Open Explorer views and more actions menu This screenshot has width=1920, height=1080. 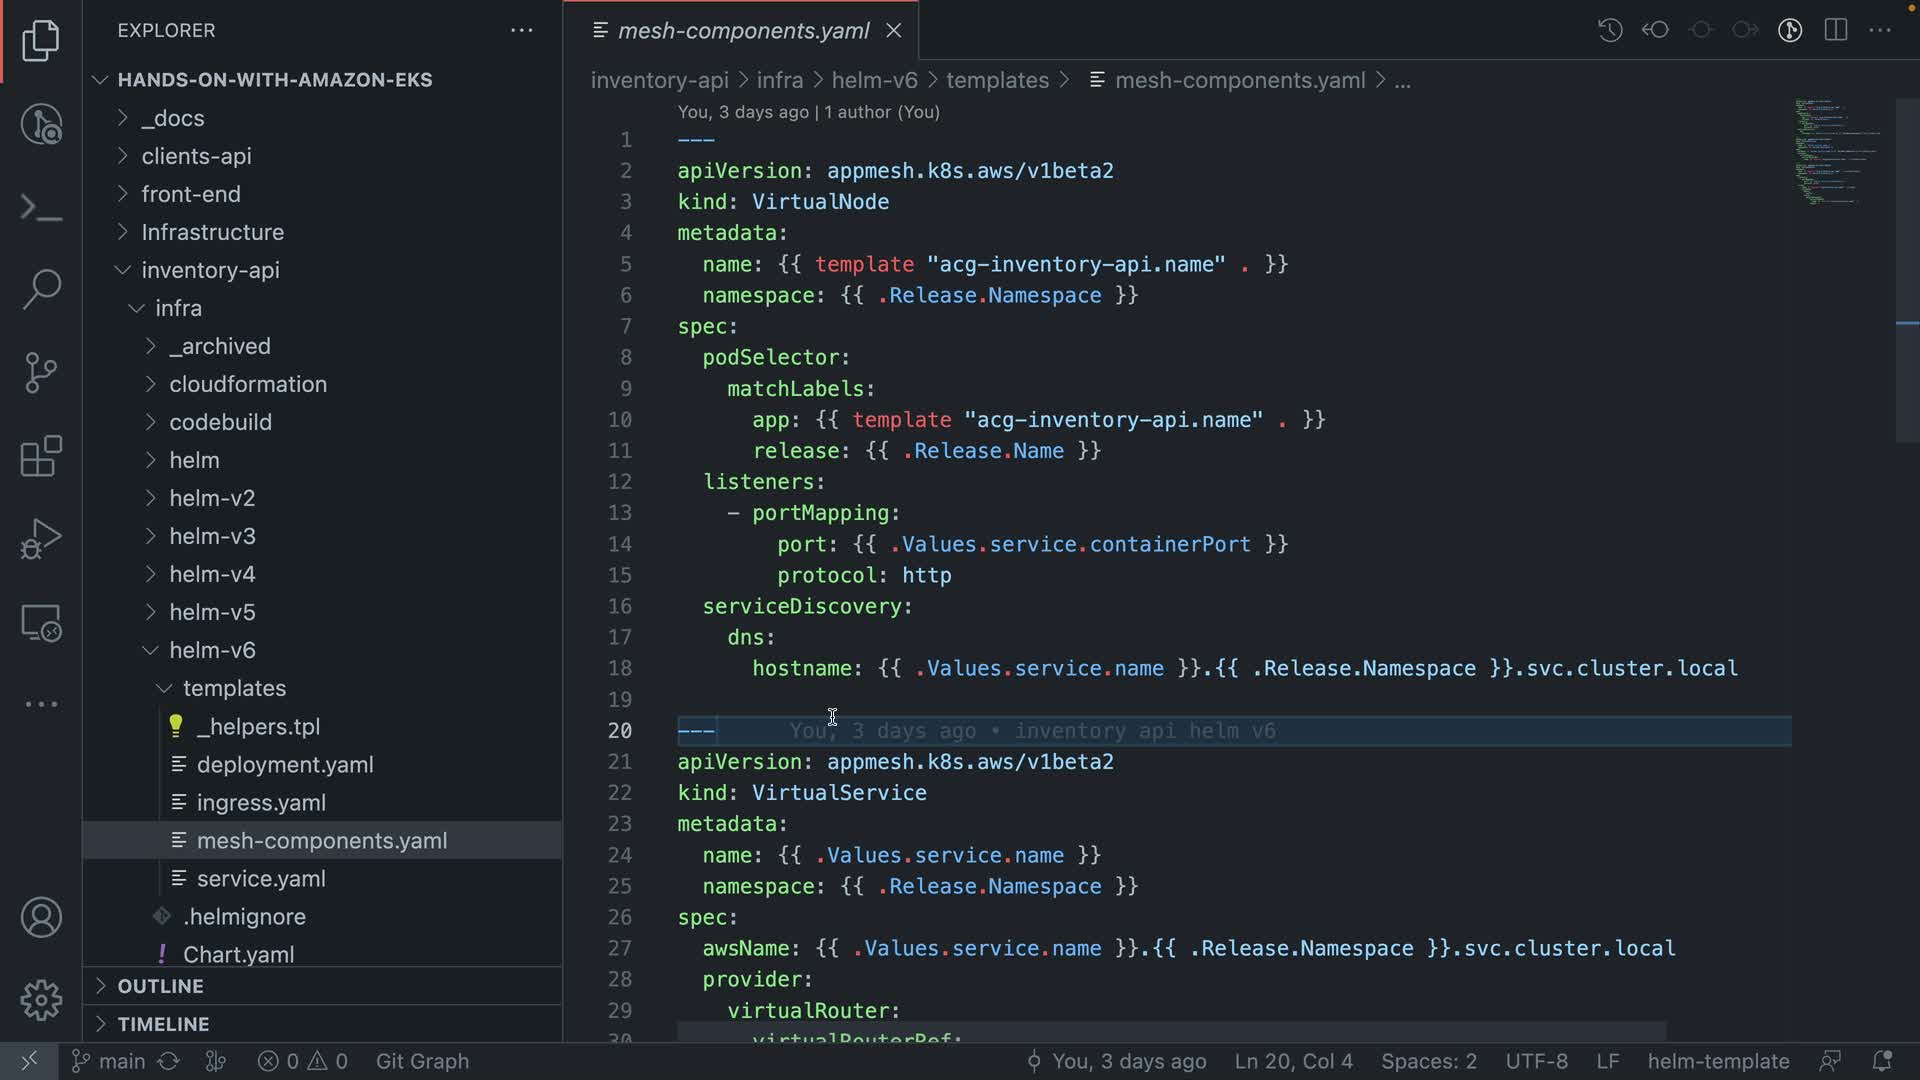(x=521, y=31)
